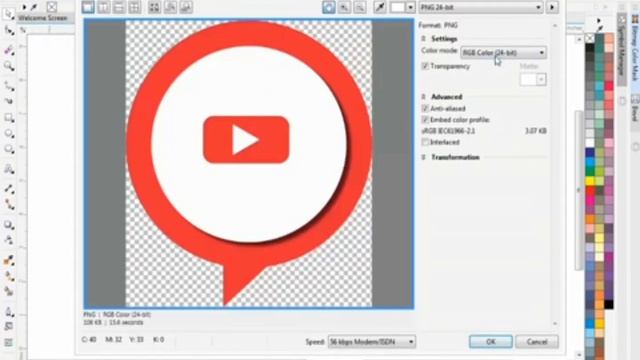This screenshot has width=640, height=360.
Task: Open the PNG 24-bit preset dropdown
Action: click(481, 7)
